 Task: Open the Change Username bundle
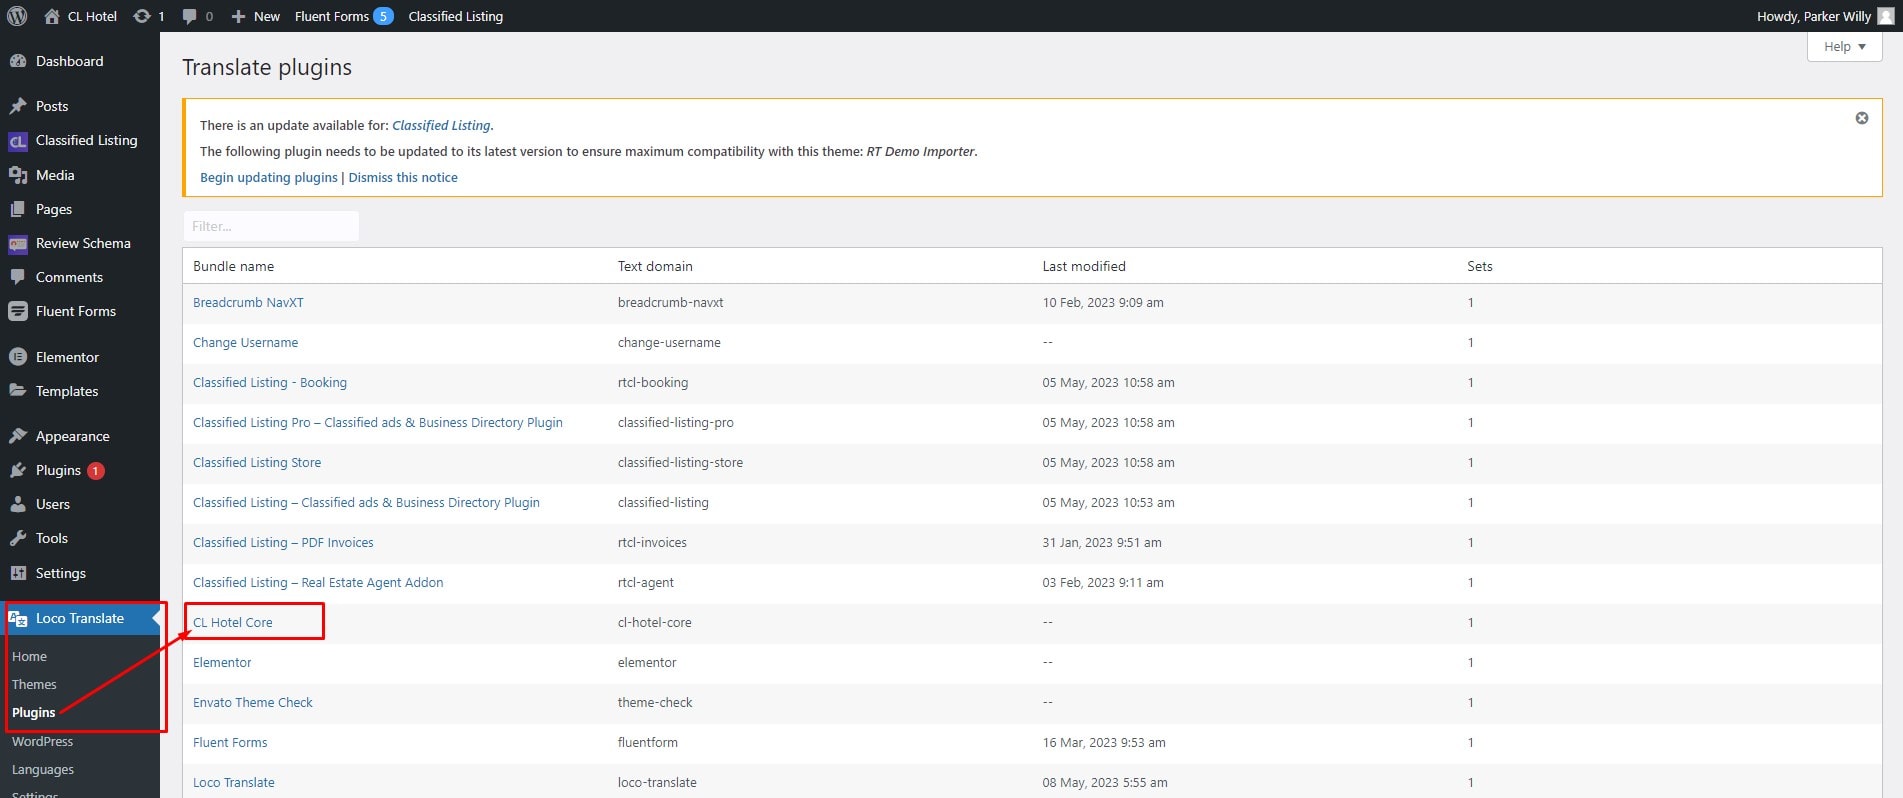[x=245, y=342]
